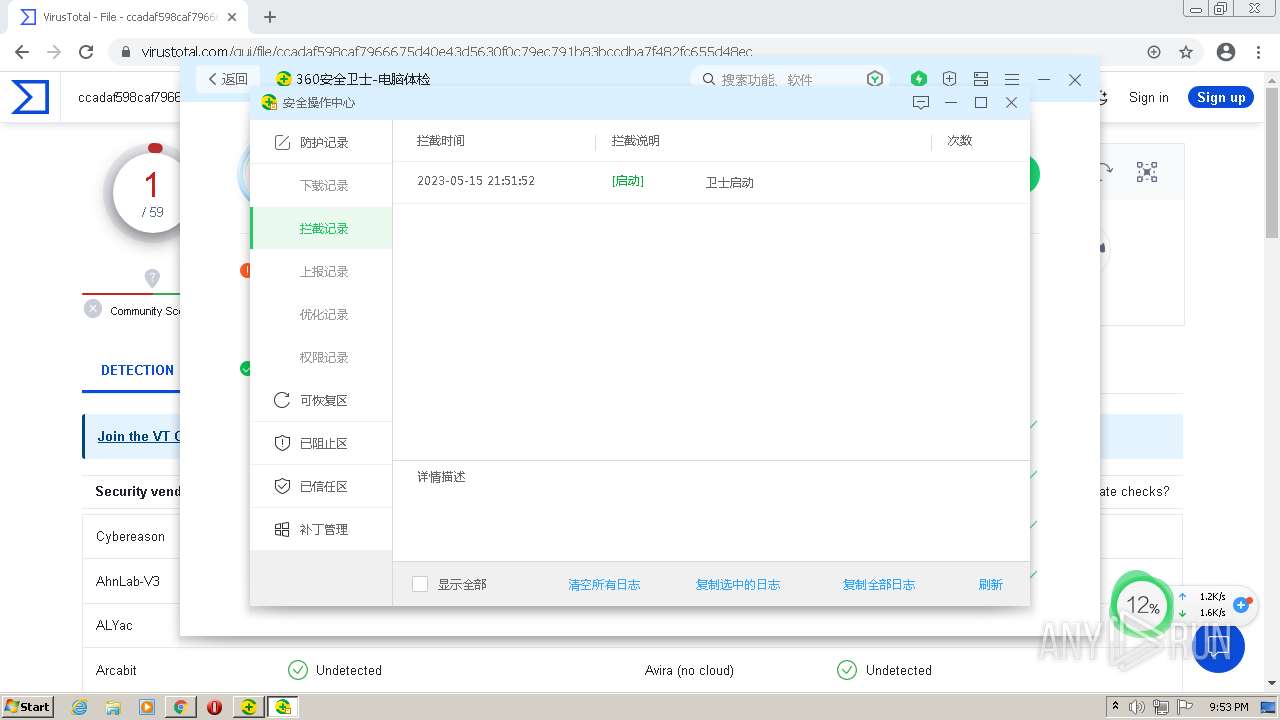
Task: Click 卫士启动 description text
Action: coord(730,182)
